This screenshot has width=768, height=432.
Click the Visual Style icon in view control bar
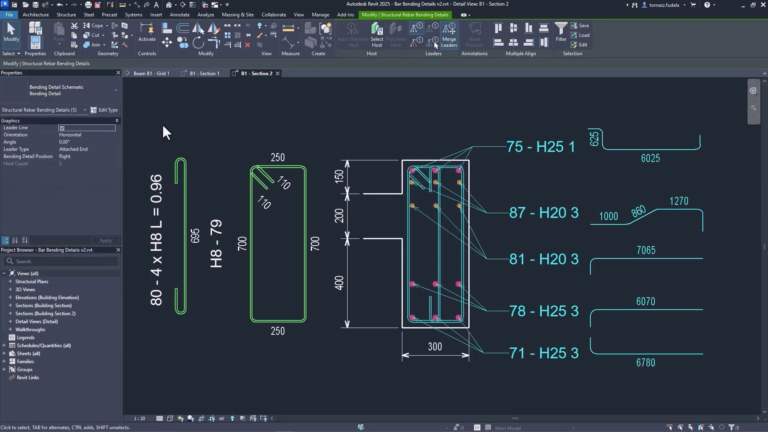coord(170,418)
